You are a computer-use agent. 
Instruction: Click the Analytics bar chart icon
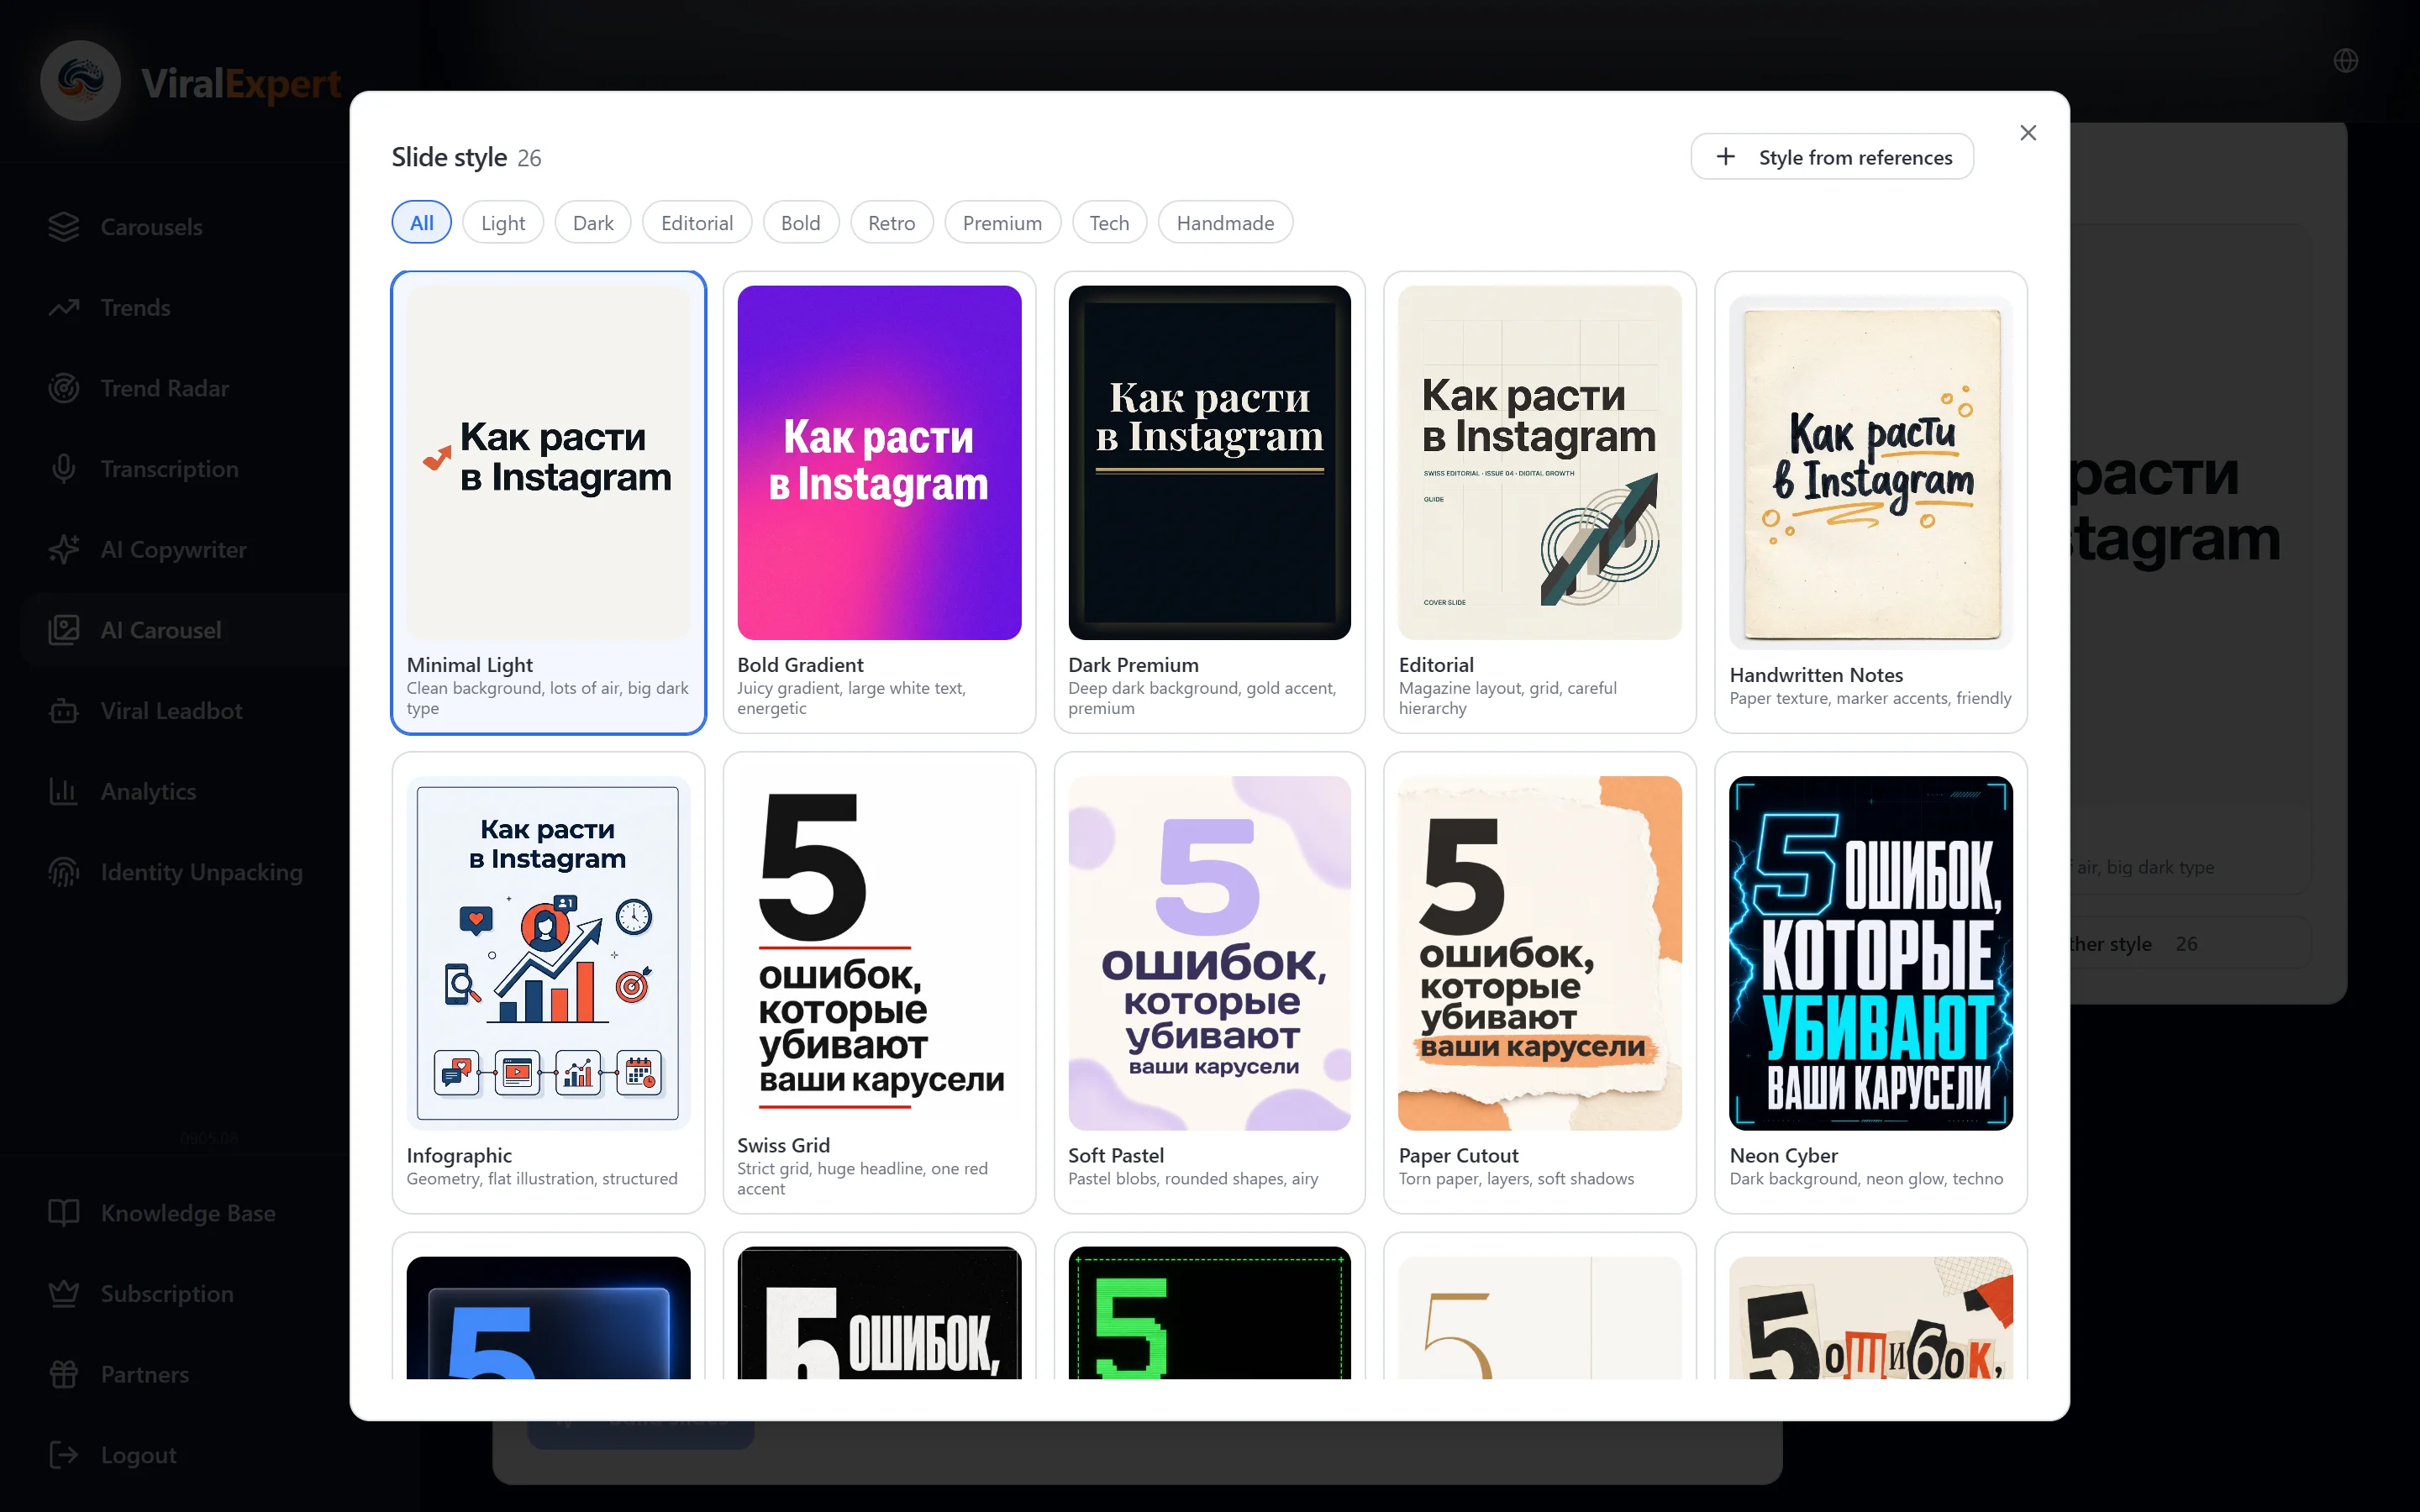(64, 791)
